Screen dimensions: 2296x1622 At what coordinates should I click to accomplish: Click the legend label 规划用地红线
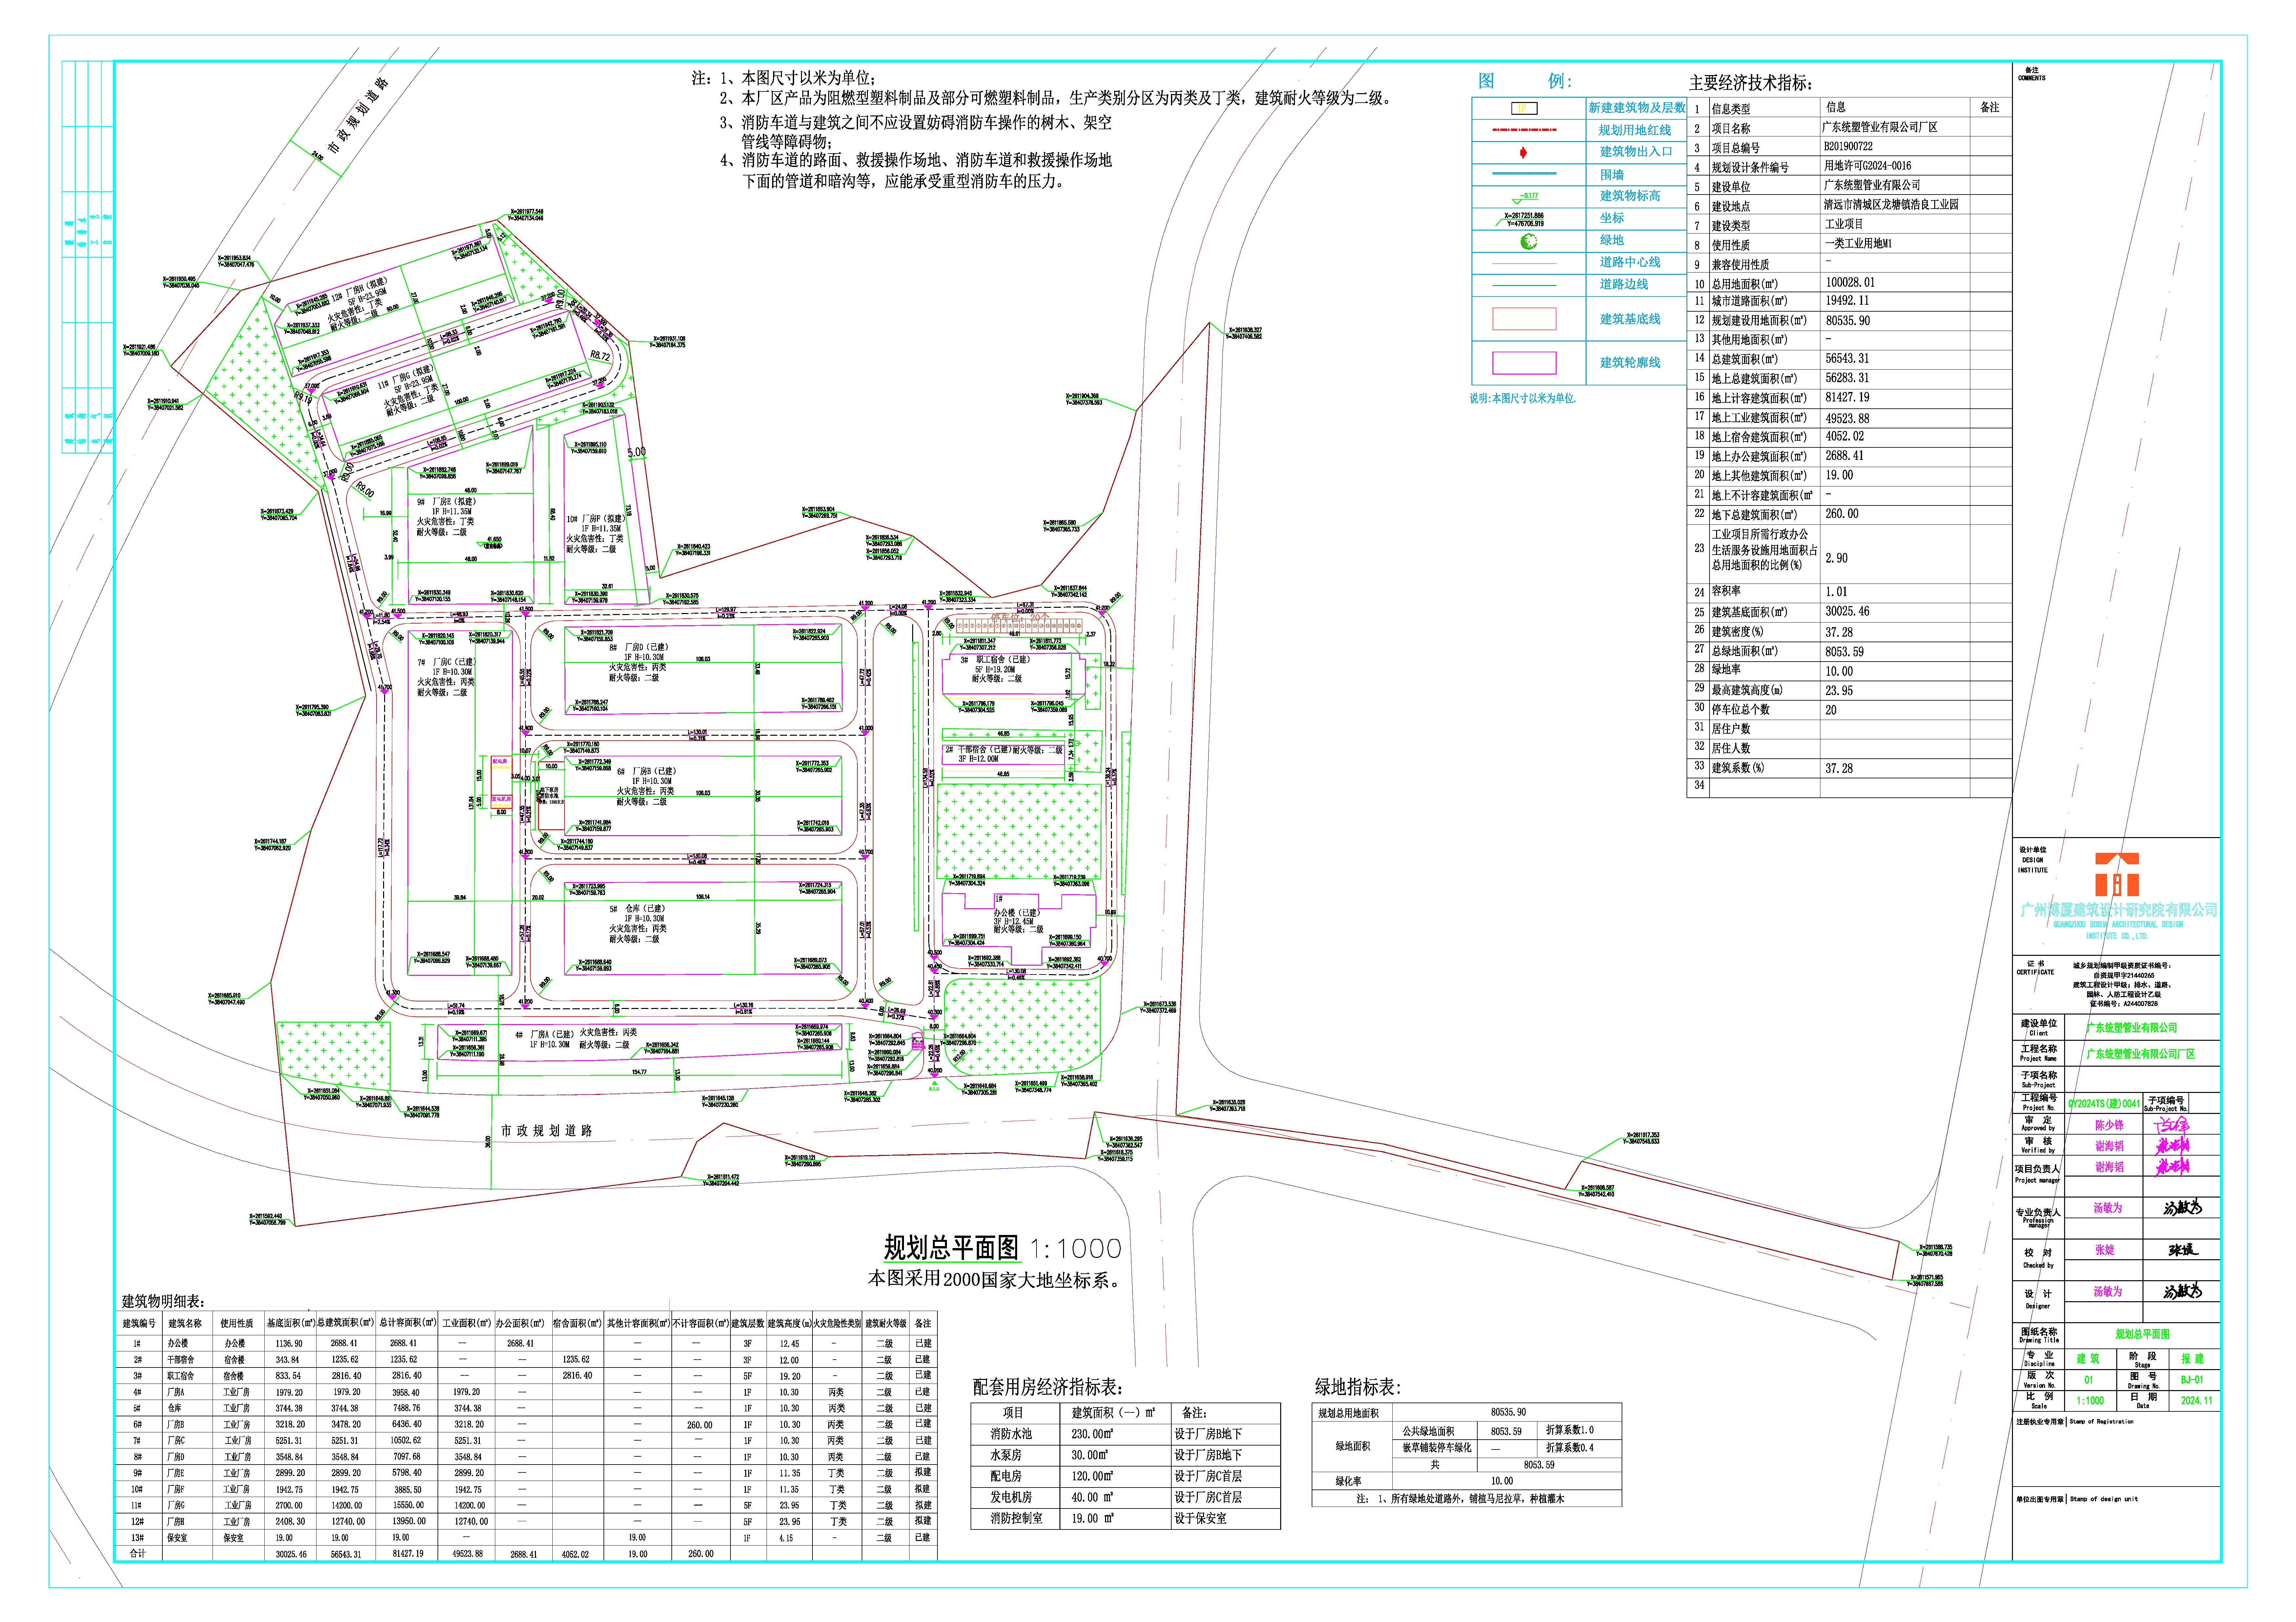click(x=1634, y=130)
